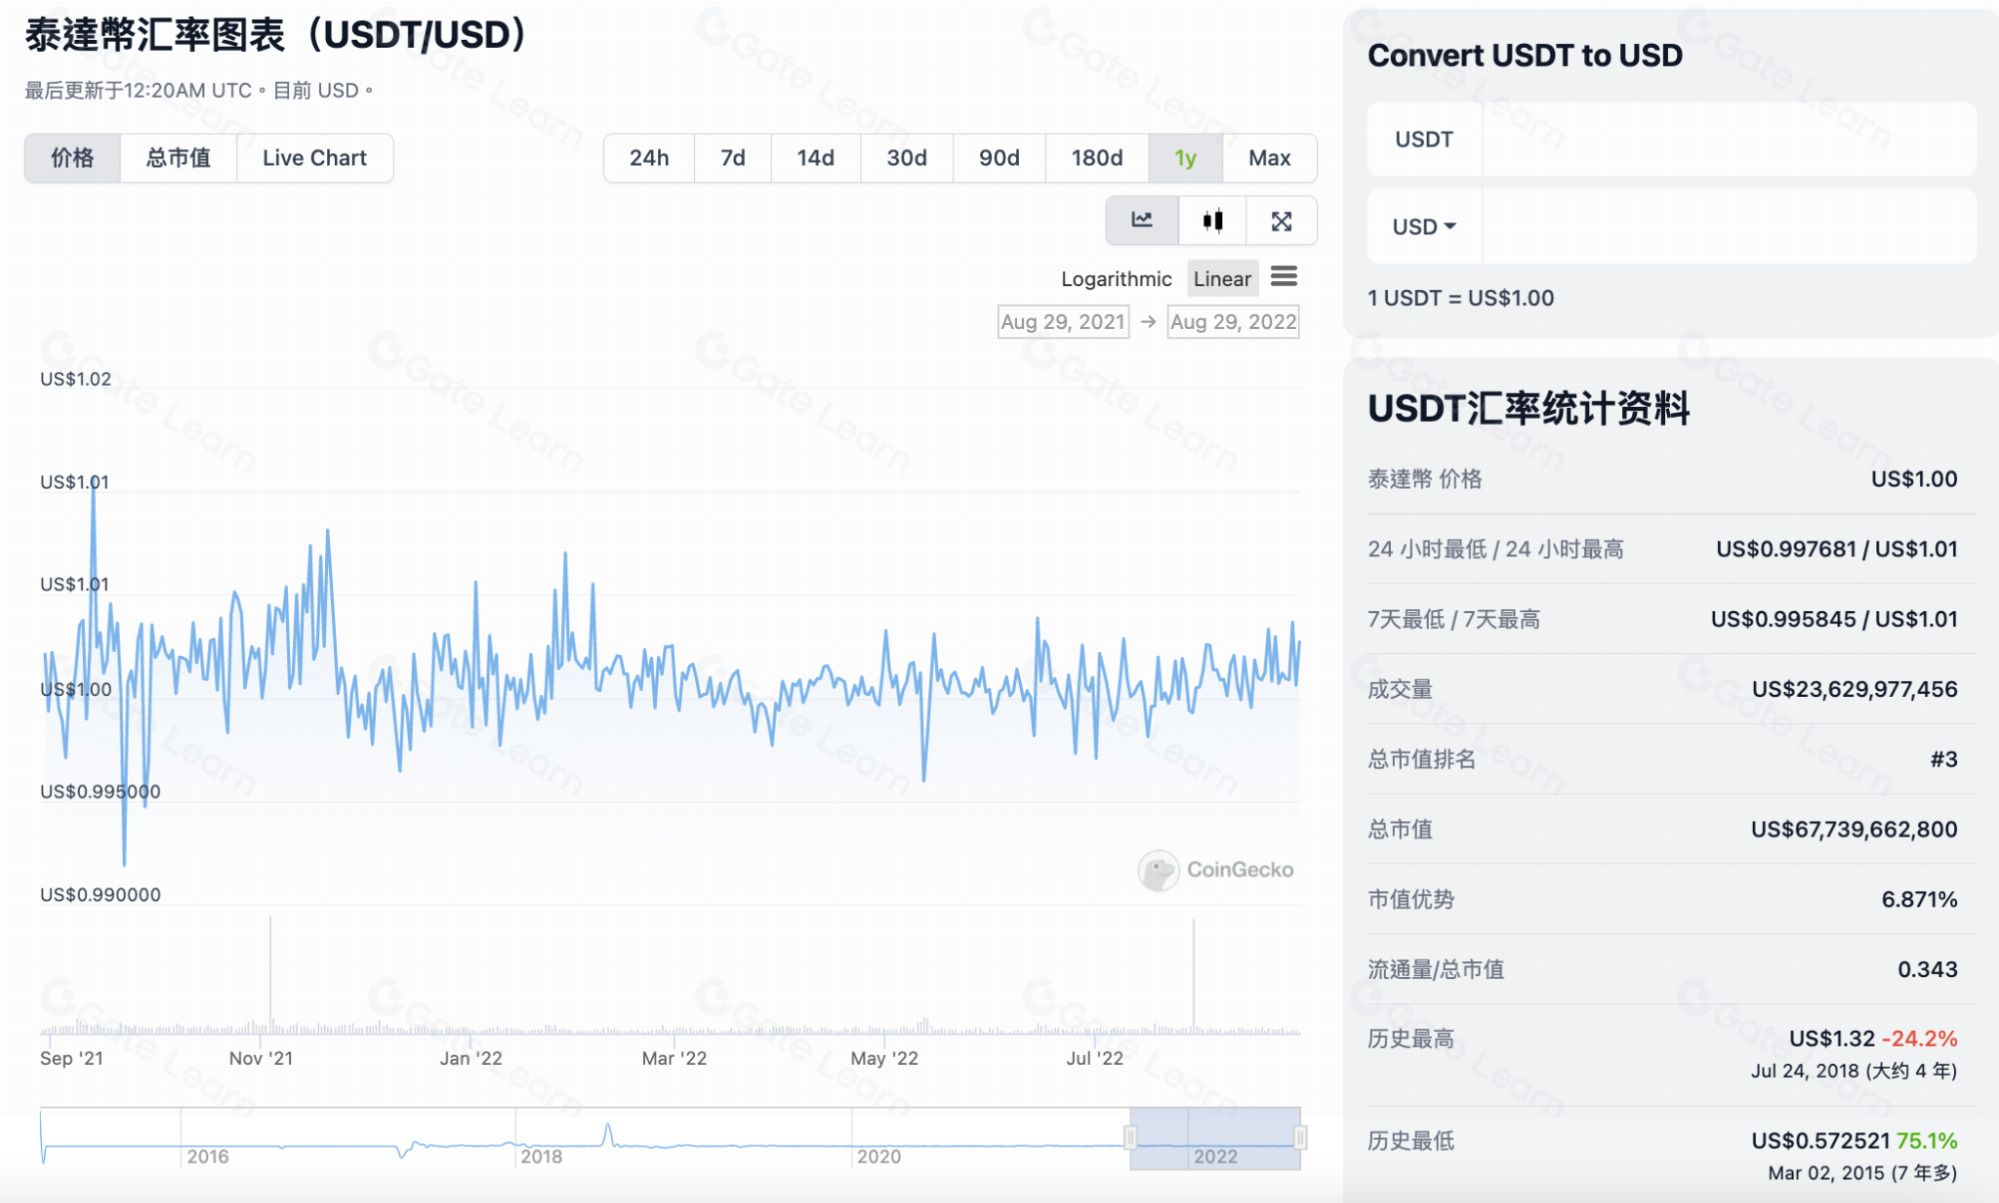1999x1203 pixels.
Task: Click right handle of range navigator
Action: click(x=1300, y=1138)
